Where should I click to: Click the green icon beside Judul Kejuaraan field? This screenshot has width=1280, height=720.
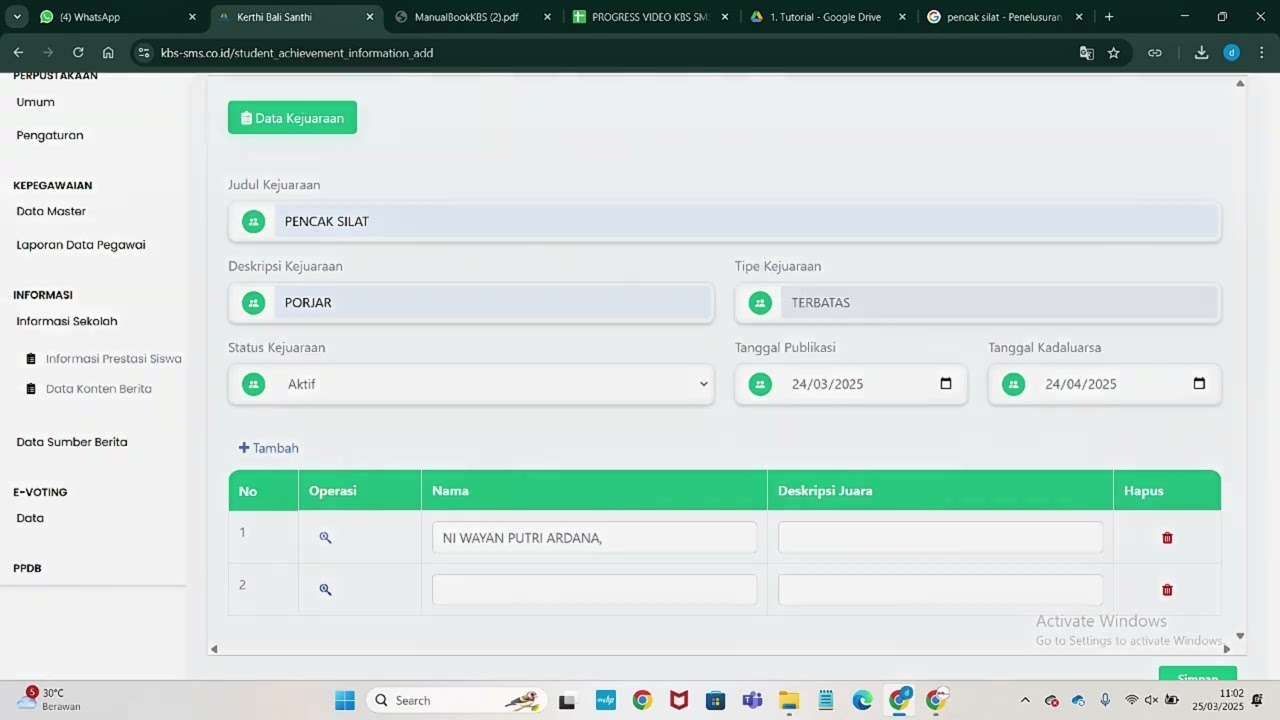(x=254, y=221)
